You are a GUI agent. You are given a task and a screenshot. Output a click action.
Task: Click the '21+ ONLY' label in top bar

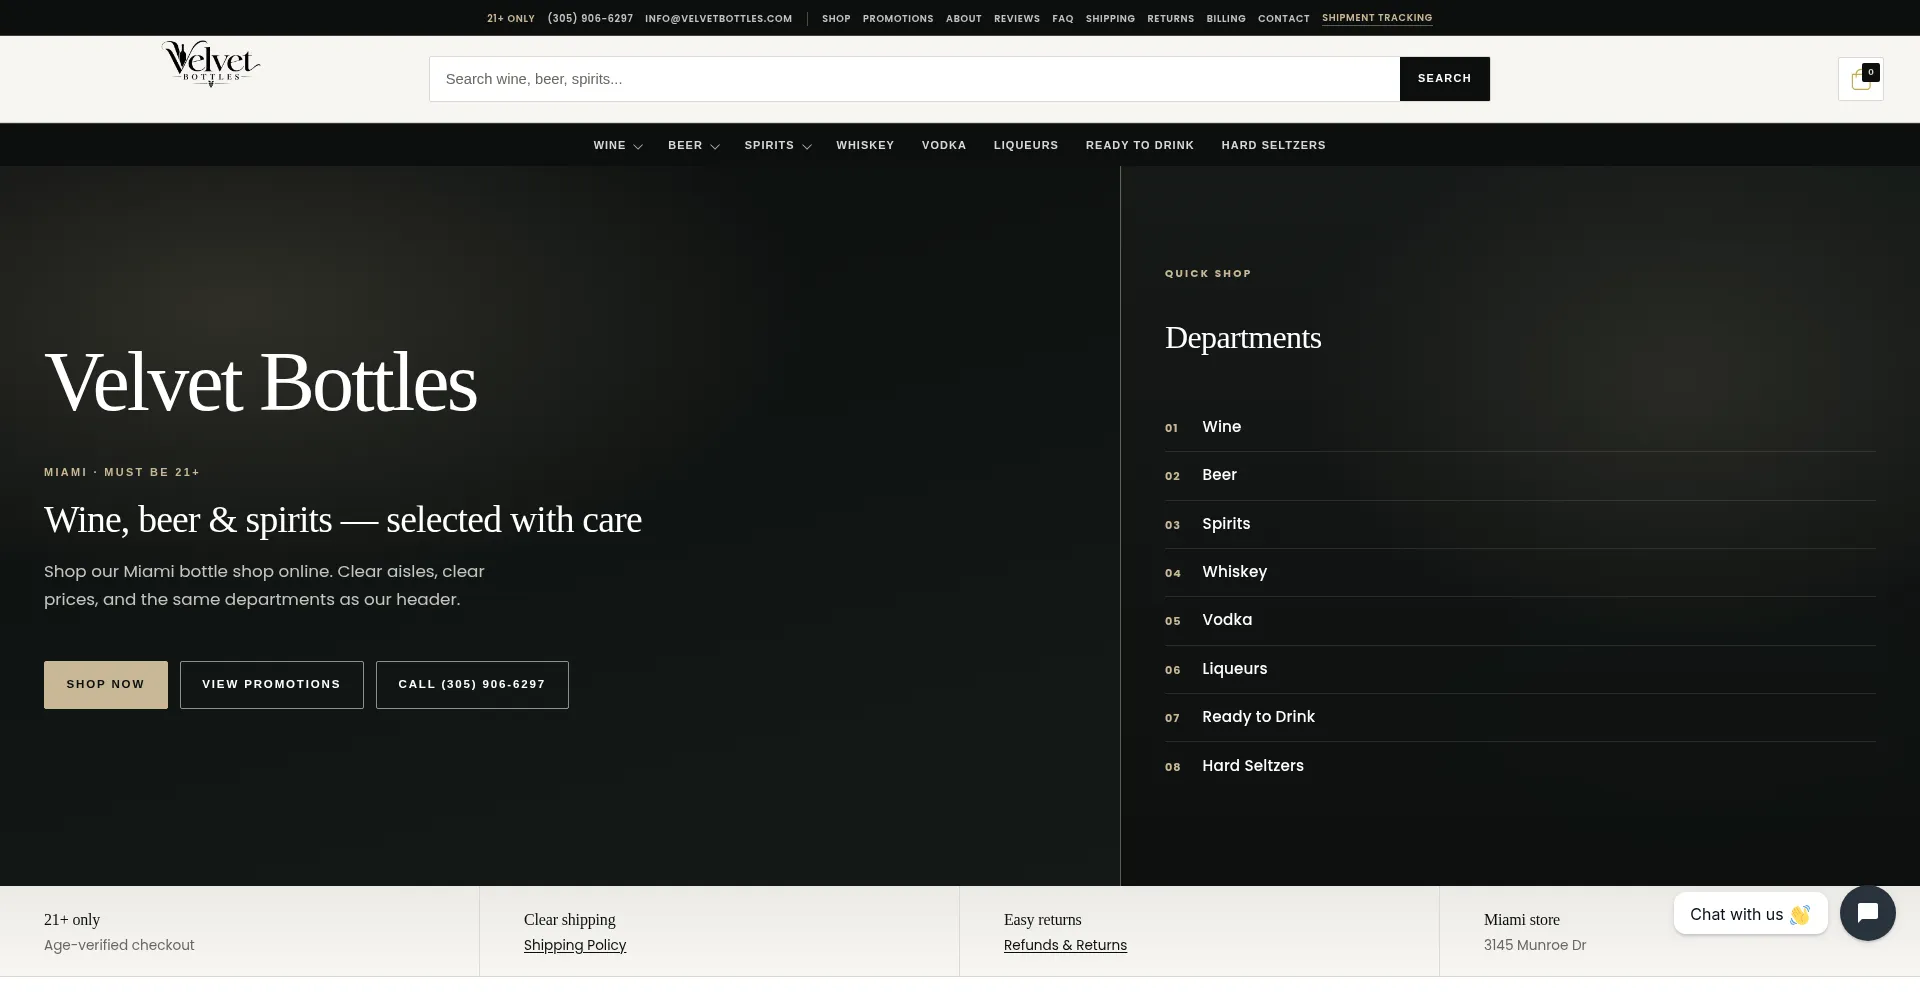tap(511, 18)
